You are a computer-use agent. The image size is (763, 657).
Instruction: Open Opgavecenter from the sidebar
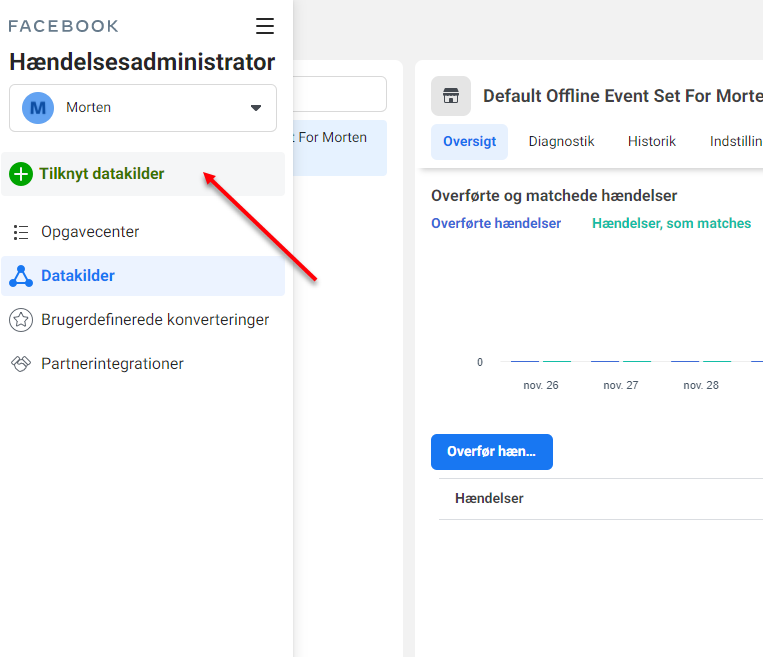143,232
